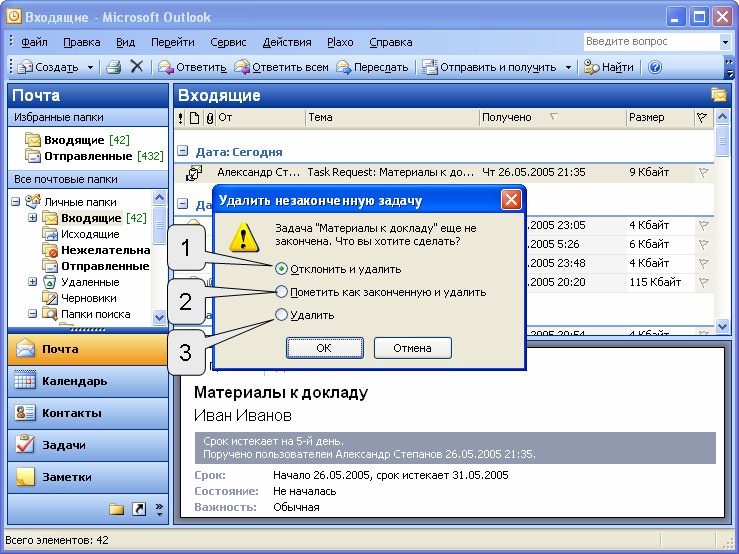
Task: Open the Справка menu
Action: click(390, 42)
